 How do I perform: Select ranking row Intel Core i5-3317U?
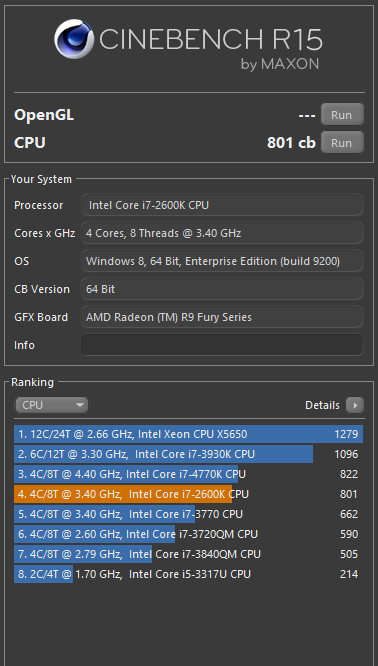189,574
